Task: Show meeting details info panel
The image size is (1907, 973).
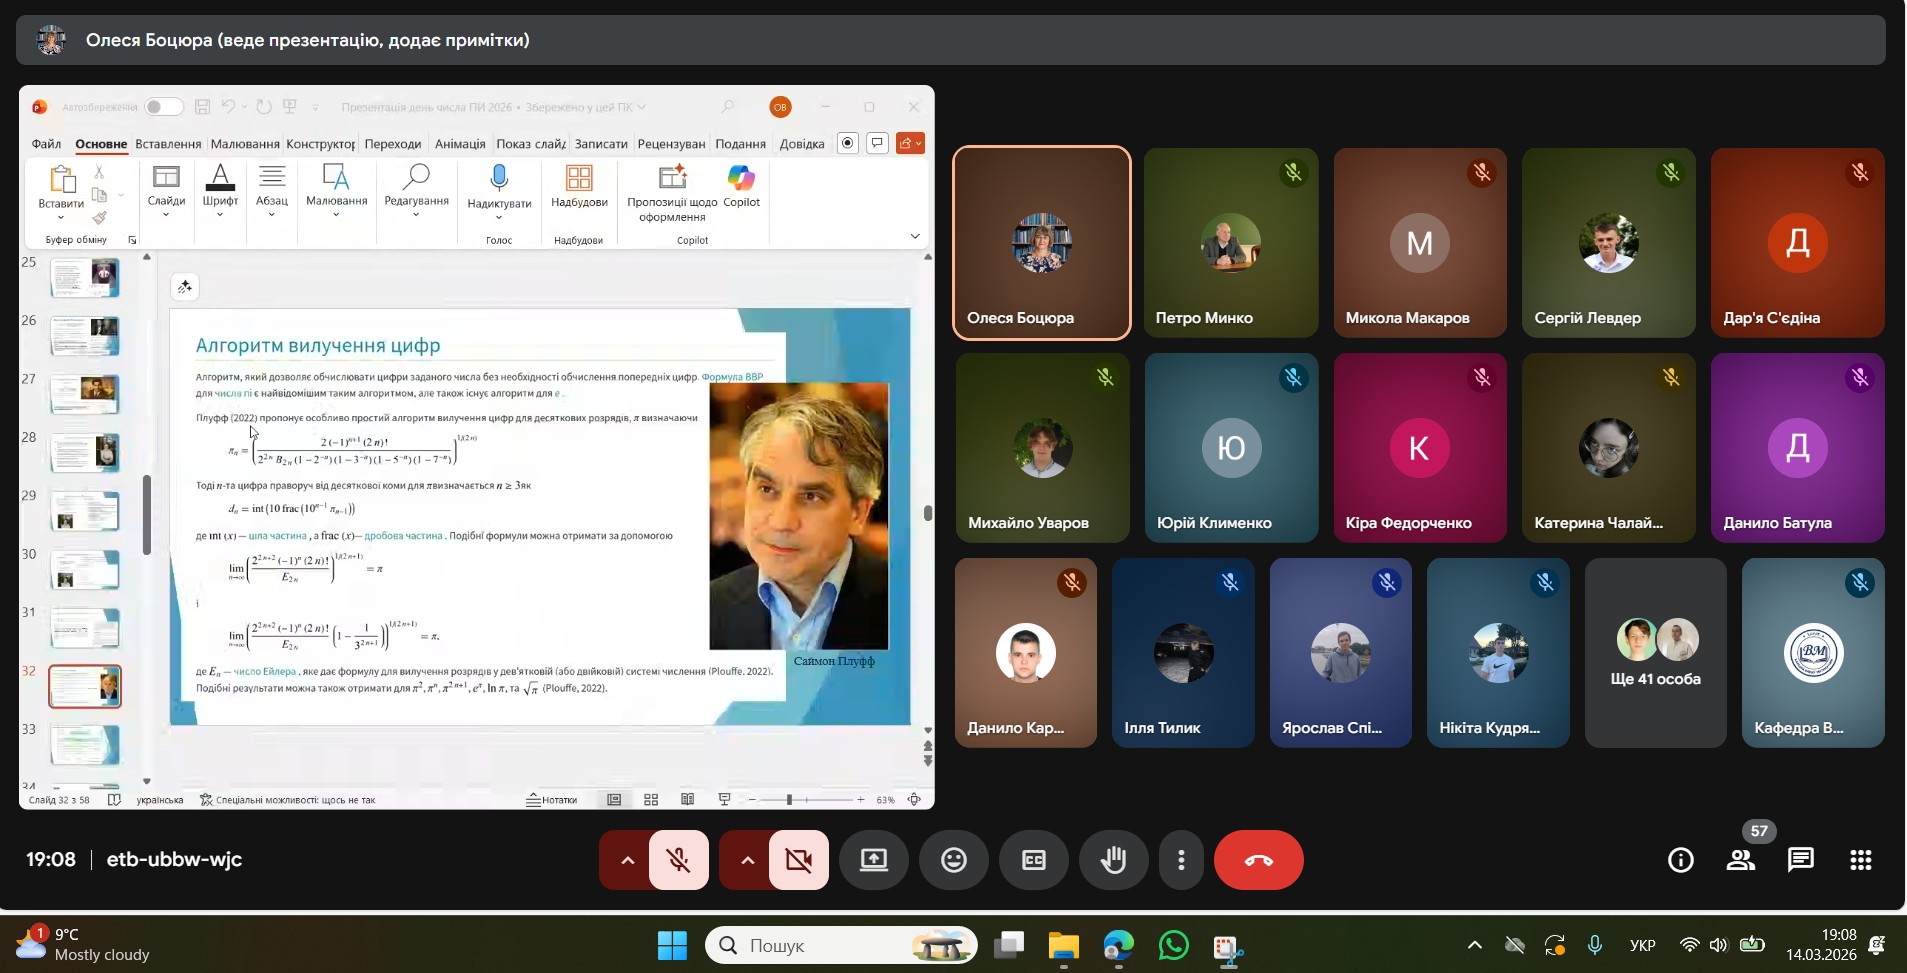Action: (1680, 860)
